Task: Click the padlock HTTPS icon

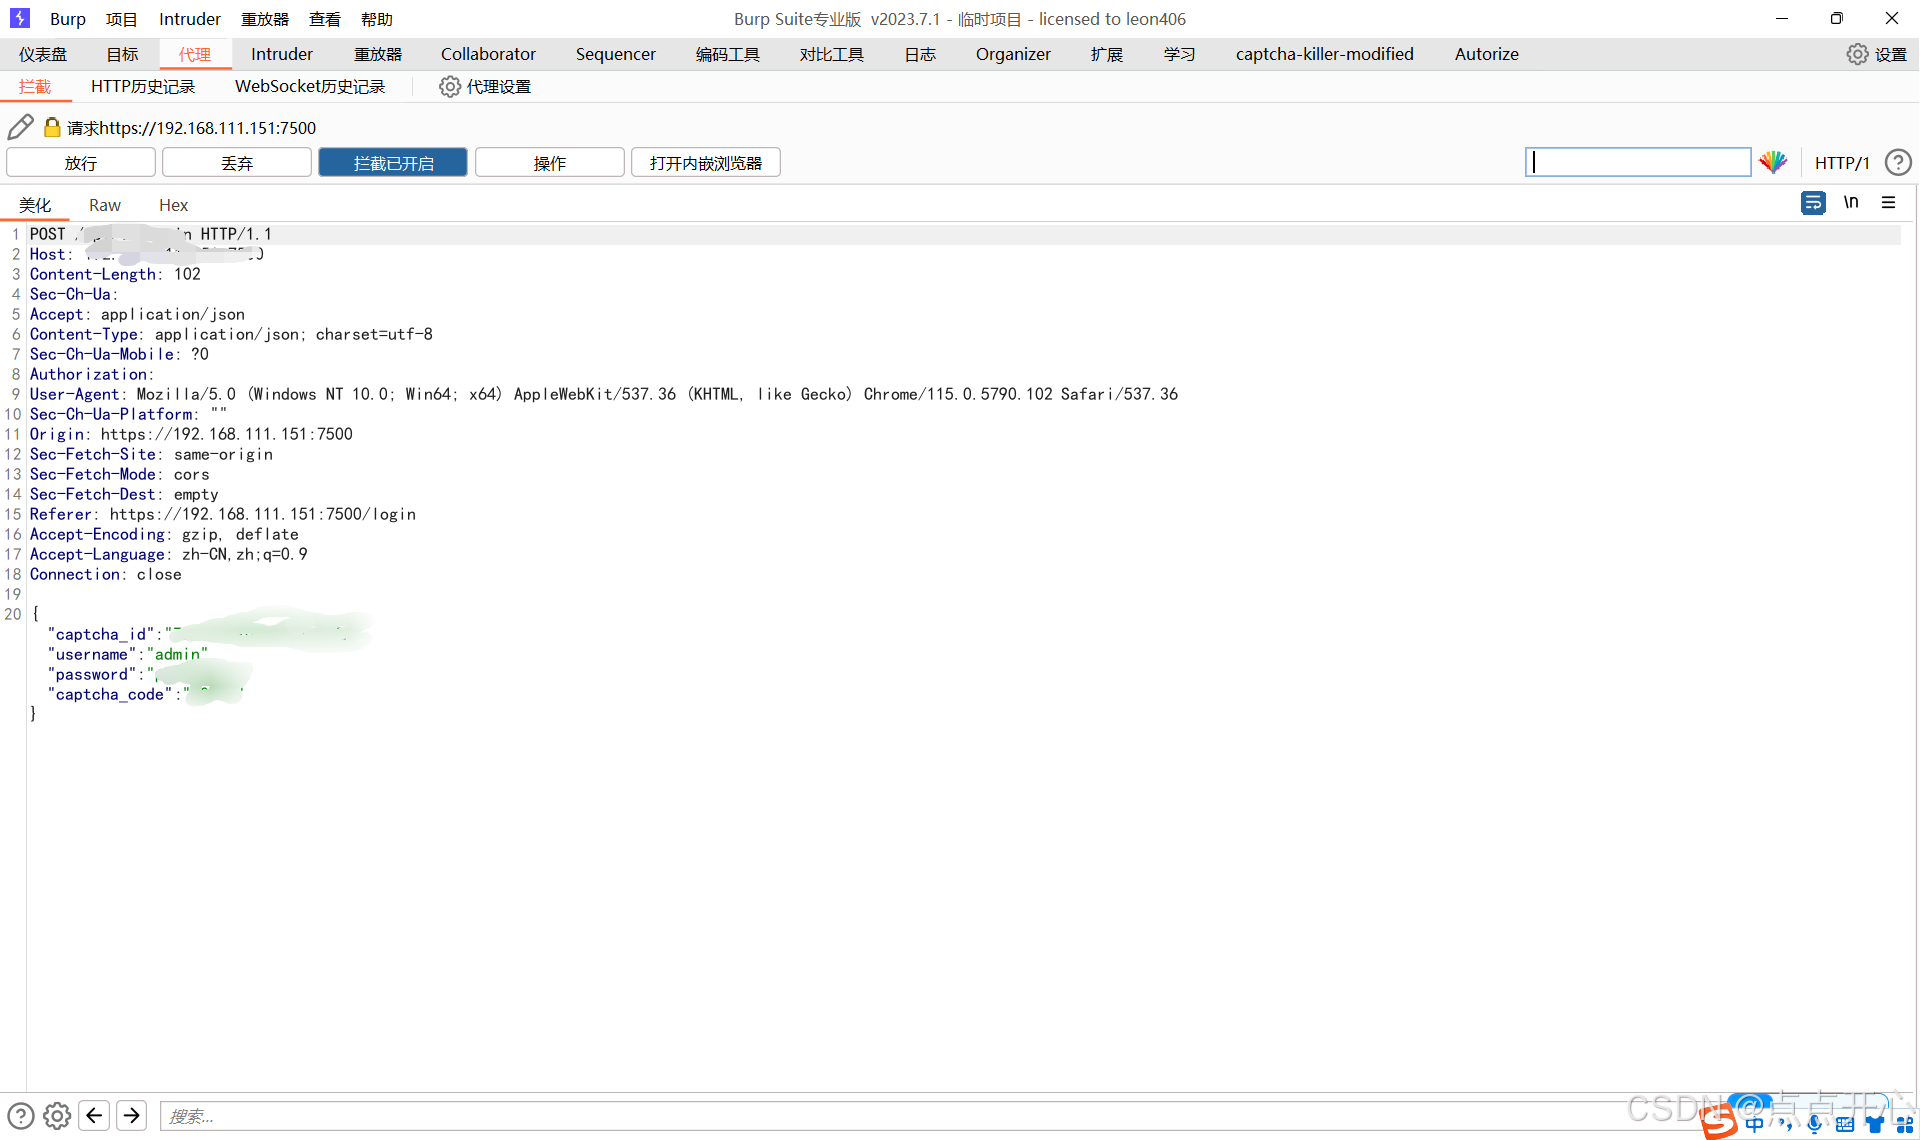Action: (x=52, y=127)
